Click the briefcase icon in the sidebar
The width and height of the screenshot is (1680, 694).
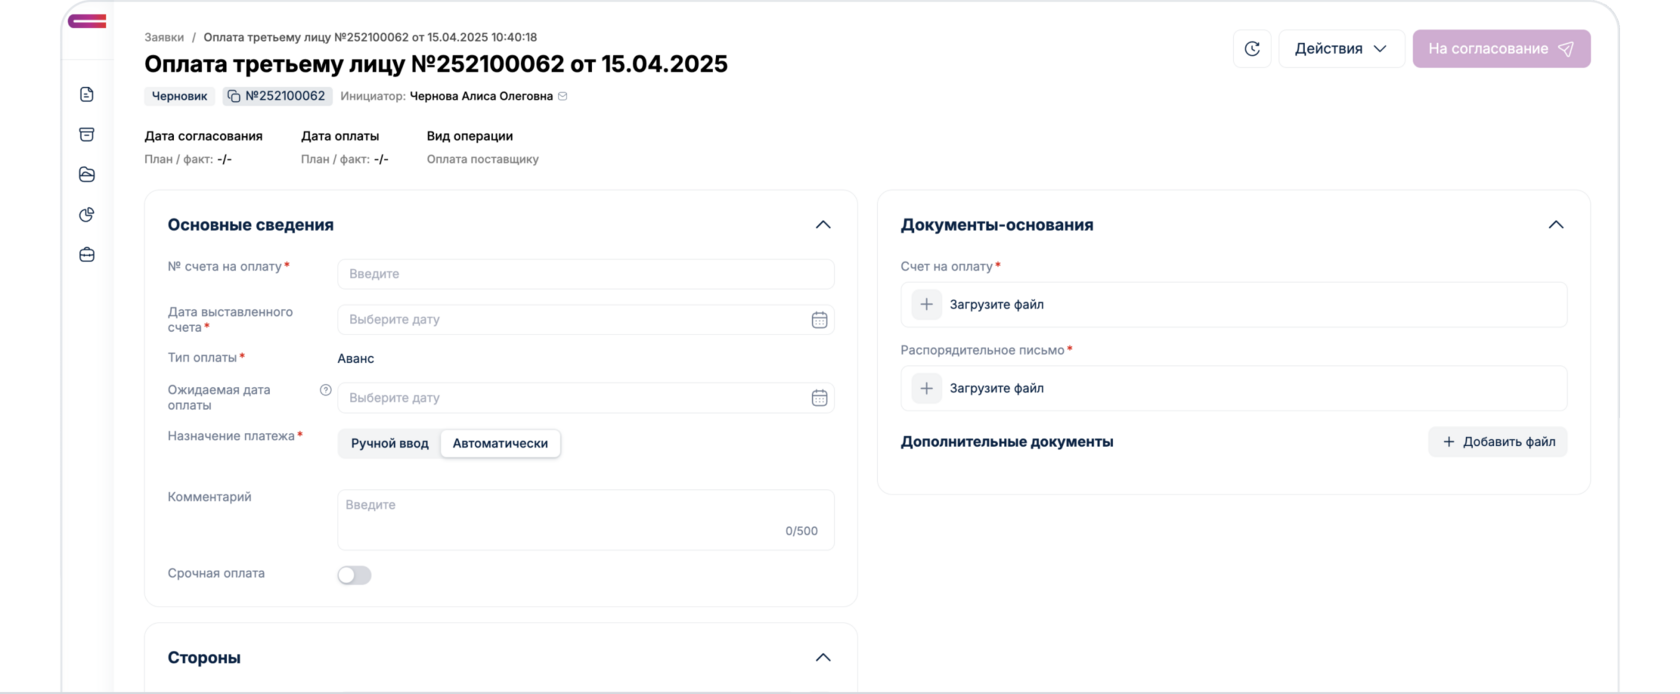(x=87, y=255)
